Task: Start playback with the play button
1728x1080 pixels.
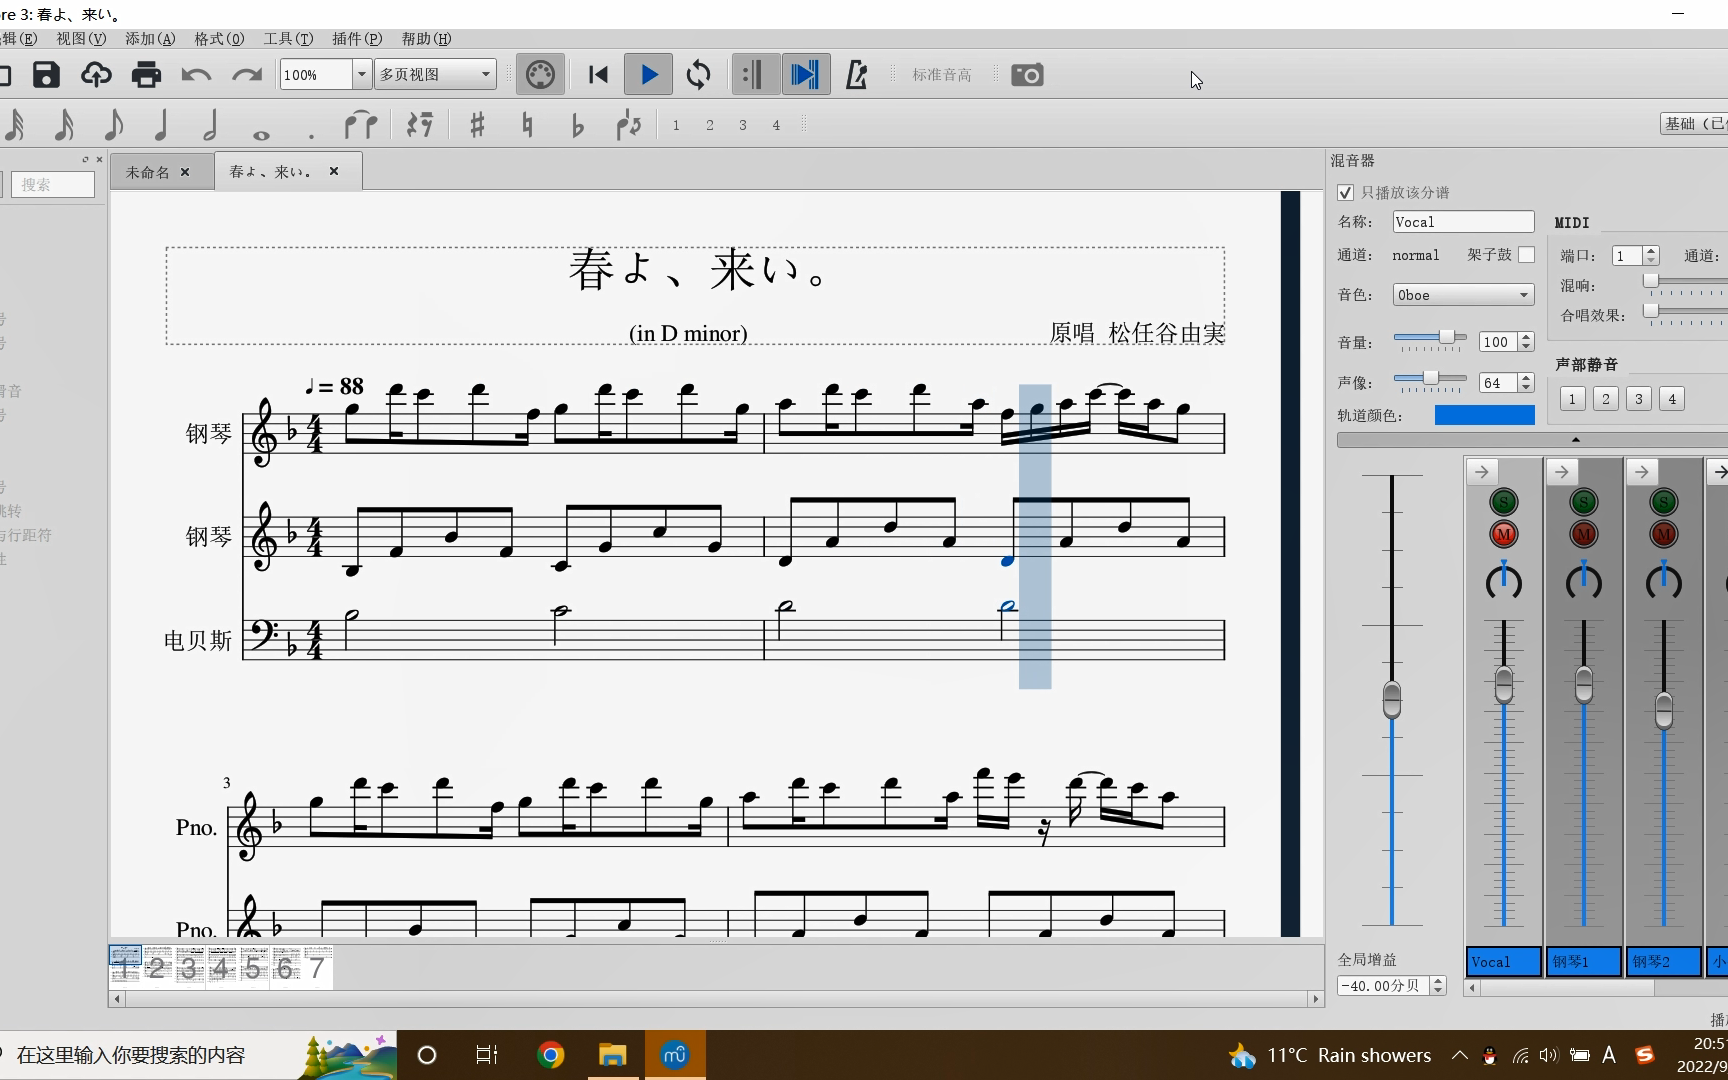Action: pos(648,75)
